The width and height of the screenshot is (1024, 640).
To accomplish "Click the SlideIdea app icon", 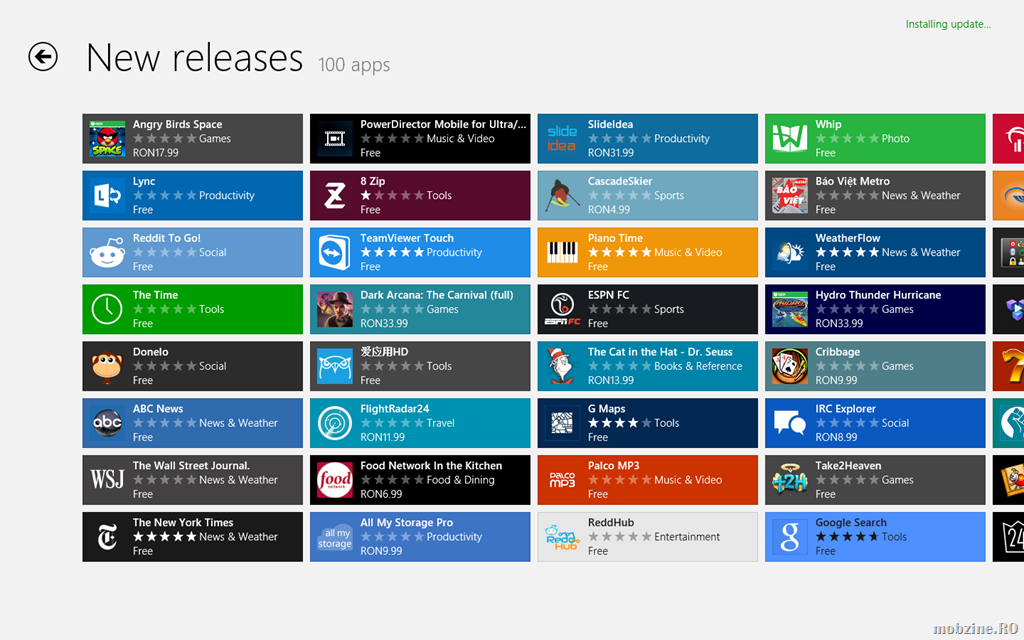I will pyautogui.click(x=562, y=138).
